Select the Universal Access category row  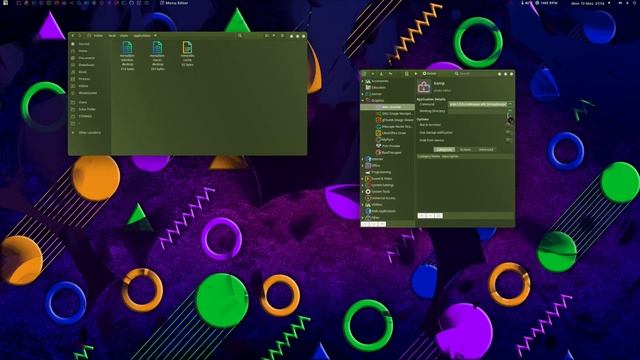point(387,198)
